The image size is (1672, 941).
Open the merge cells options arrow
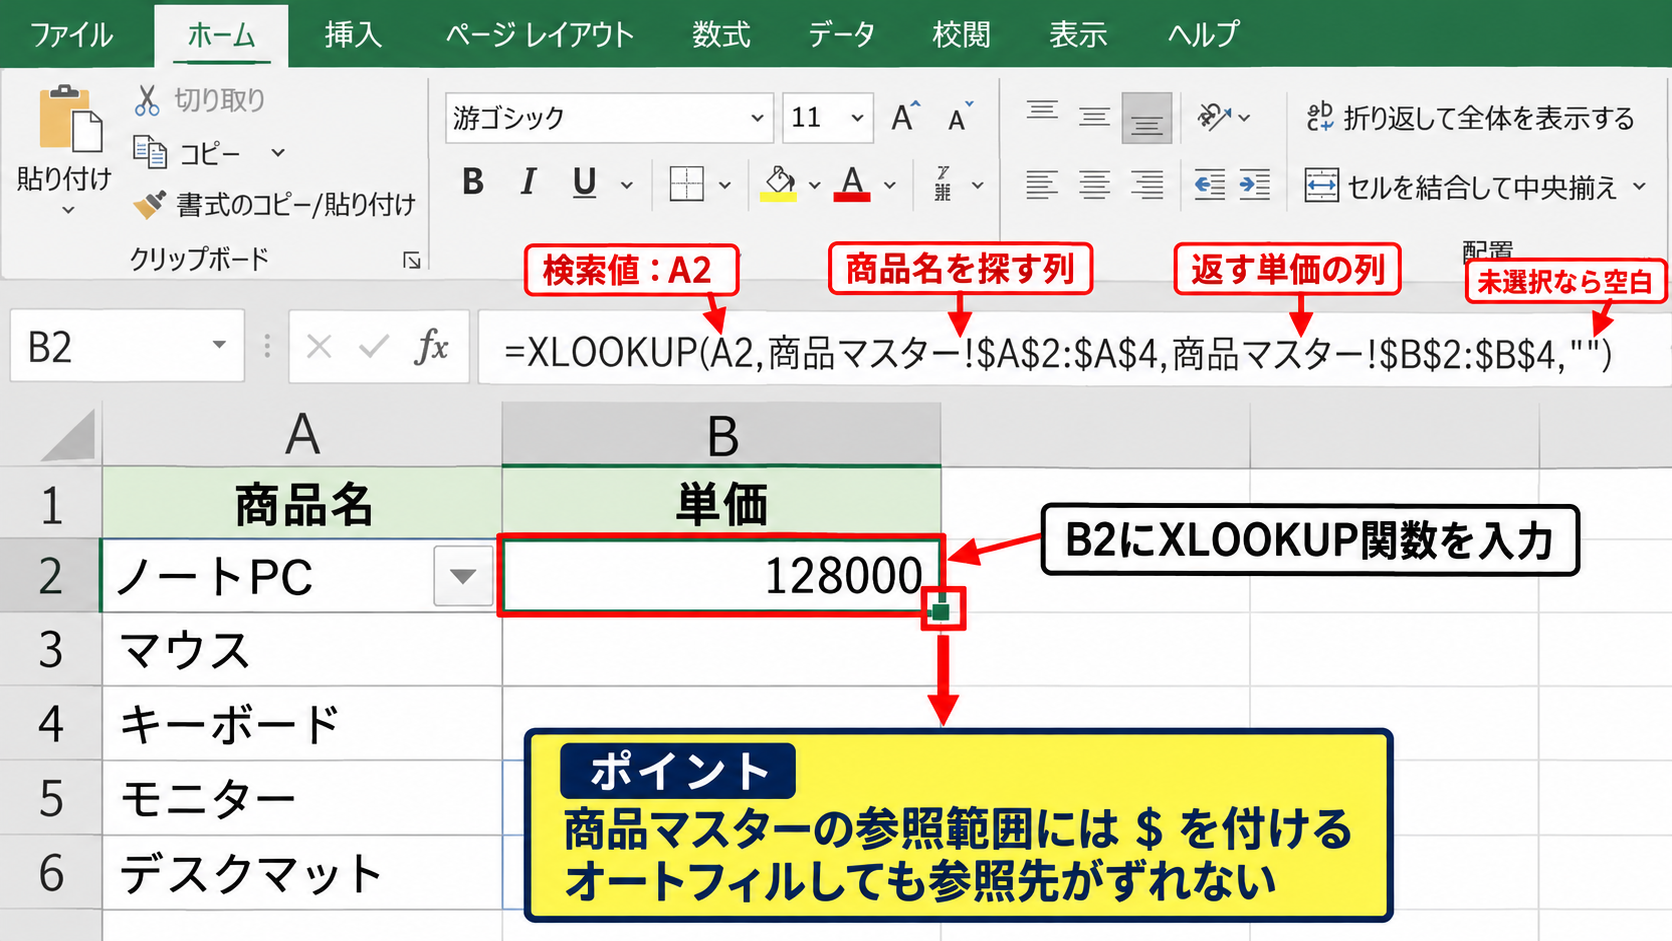[1639, 186]
